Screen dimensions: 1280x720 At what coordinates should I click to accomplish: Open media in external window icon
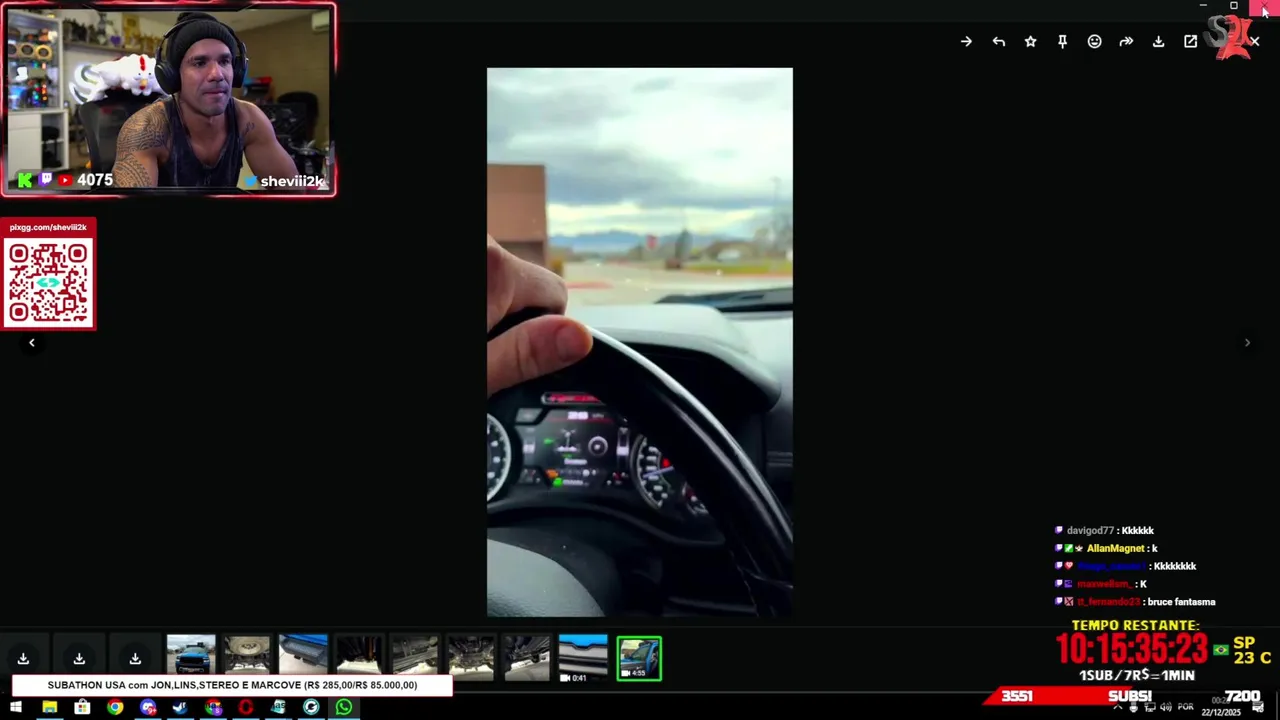[x=1190, y=42]
